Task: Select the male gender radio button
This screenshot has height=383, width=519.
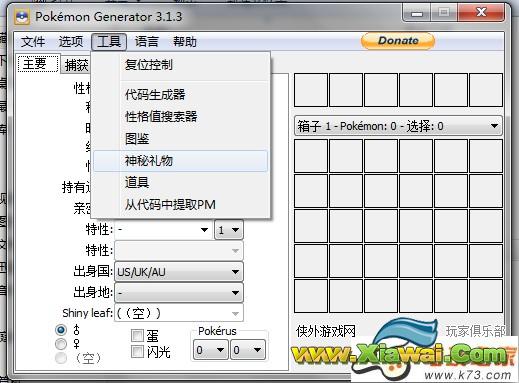Action: coord(61,330)
